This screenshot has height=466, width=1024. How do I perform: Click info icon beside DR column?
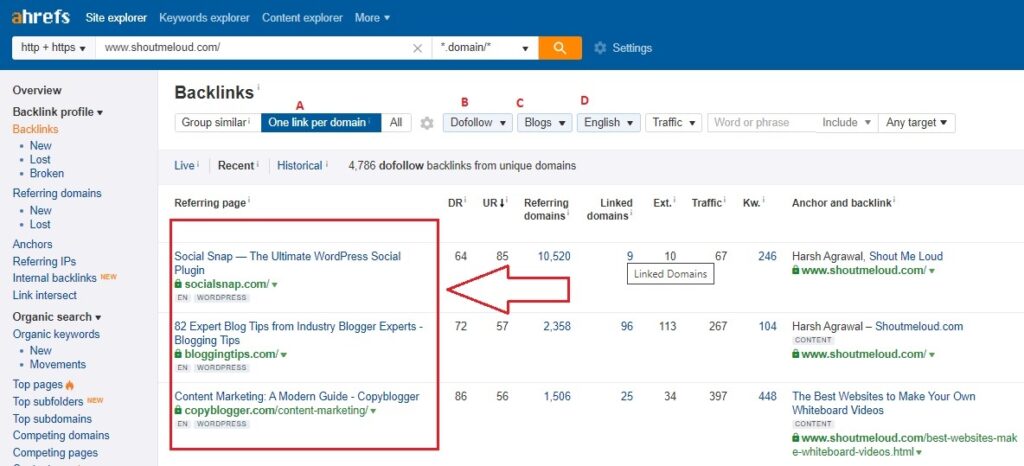466,200
